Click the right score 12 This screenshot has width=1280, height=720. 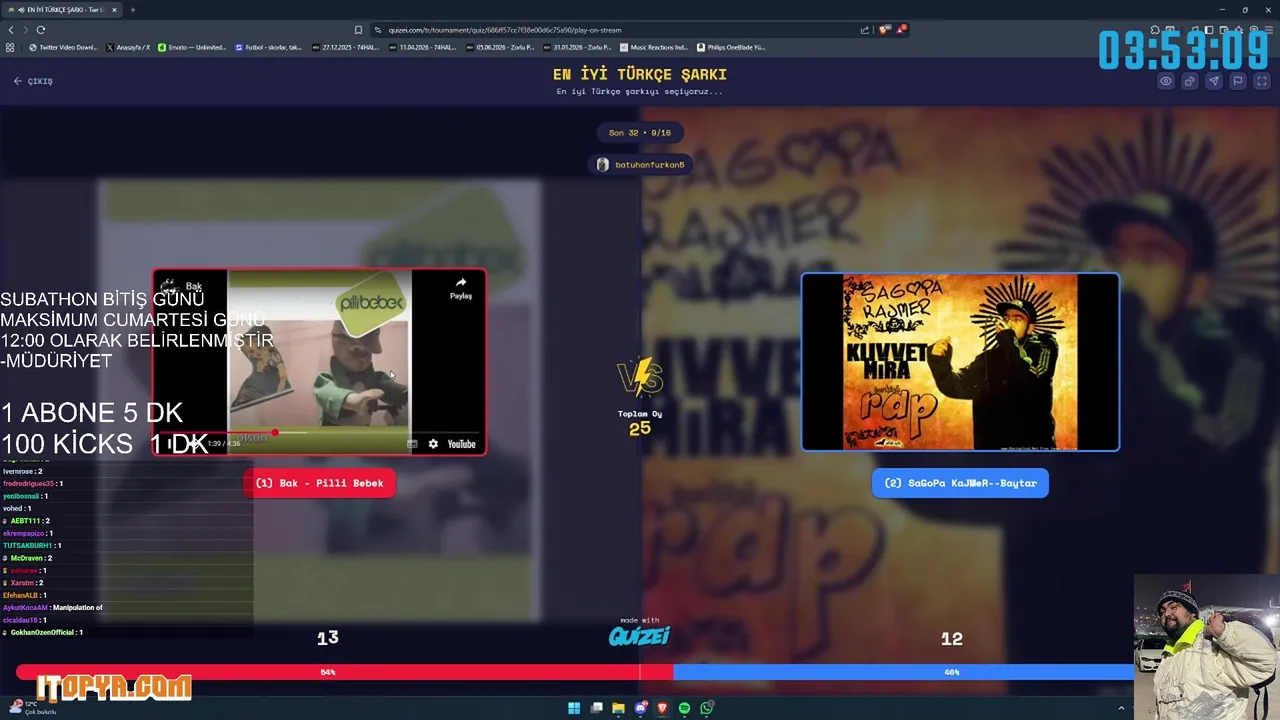pos(952,638)
